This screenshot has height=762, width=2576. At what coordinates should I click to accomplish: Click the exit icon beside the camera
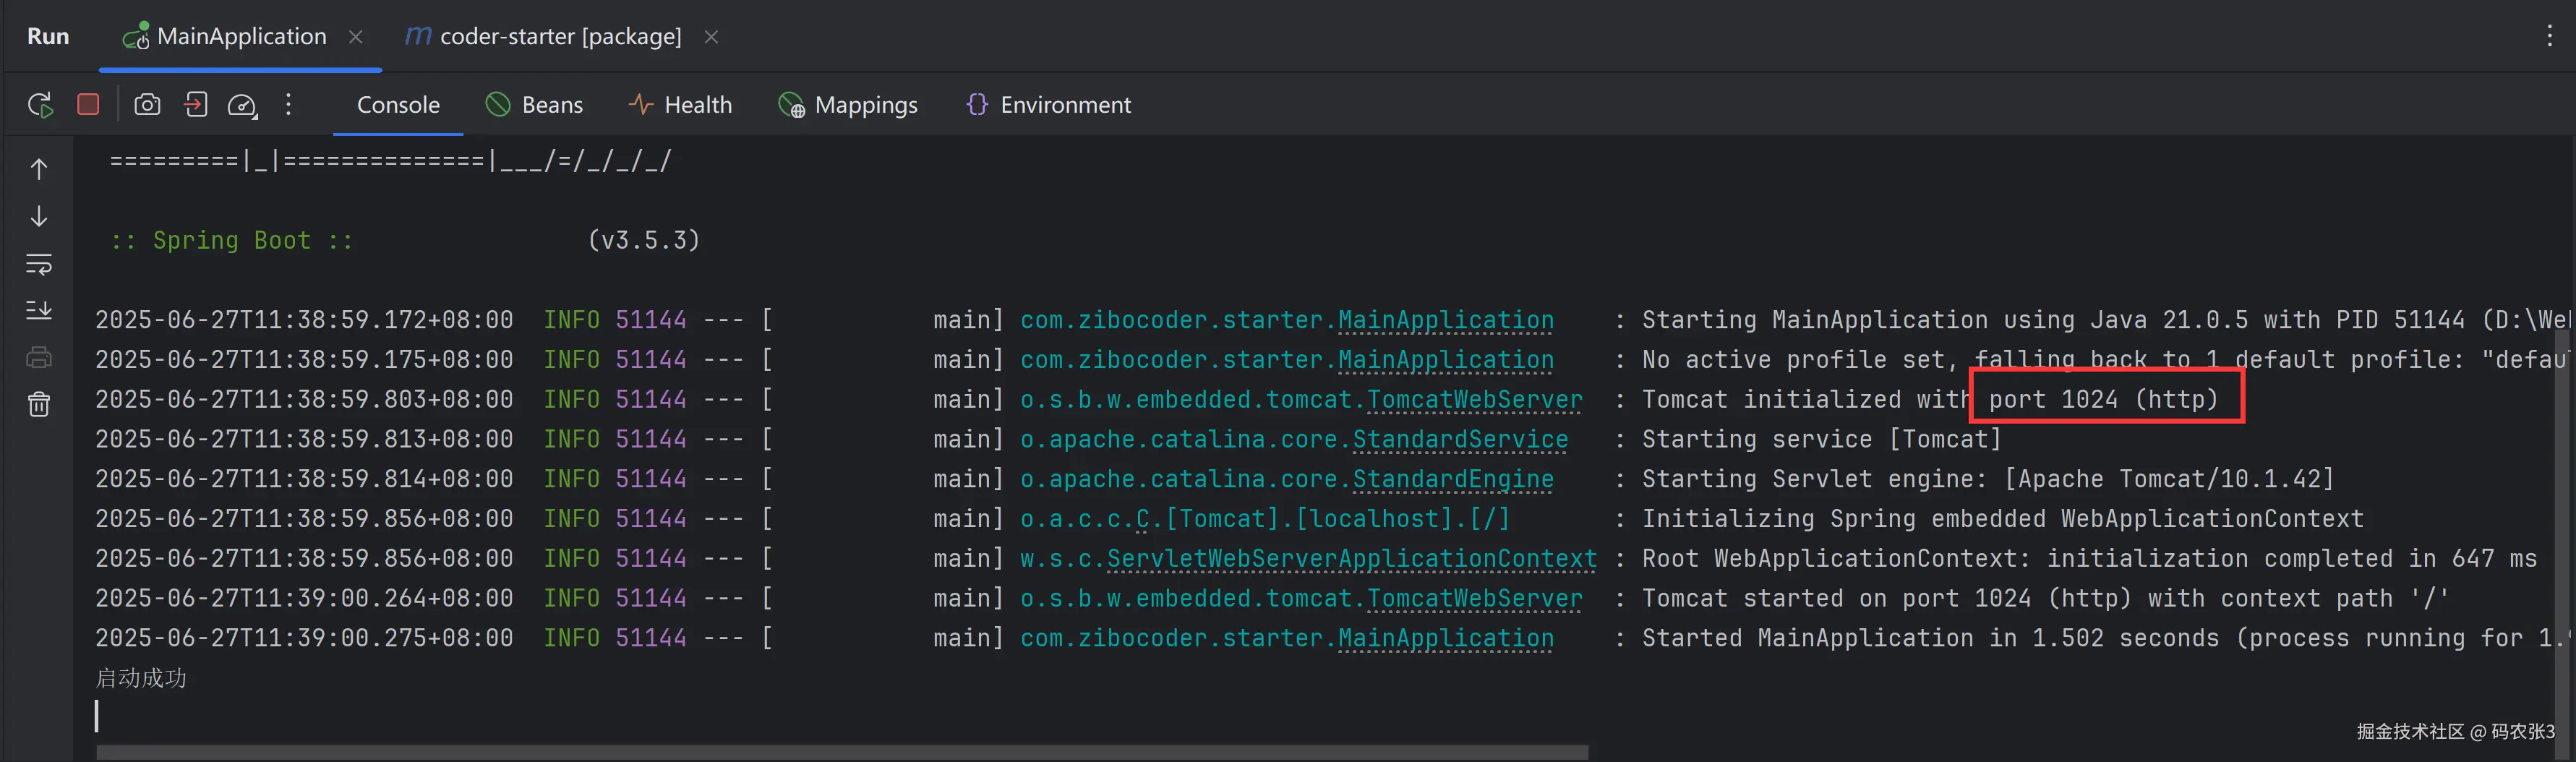tap(196, 105)
